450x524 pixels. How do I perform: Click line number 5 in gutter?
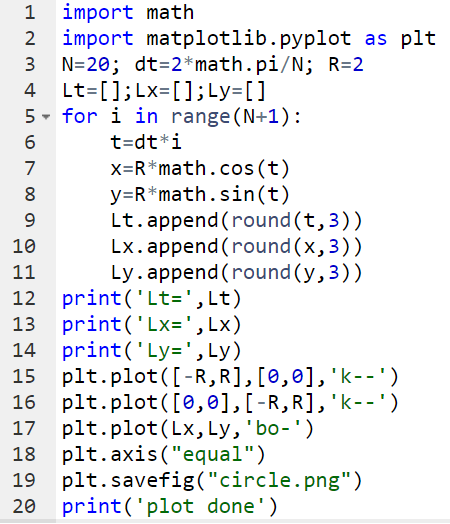pos(30,116)
